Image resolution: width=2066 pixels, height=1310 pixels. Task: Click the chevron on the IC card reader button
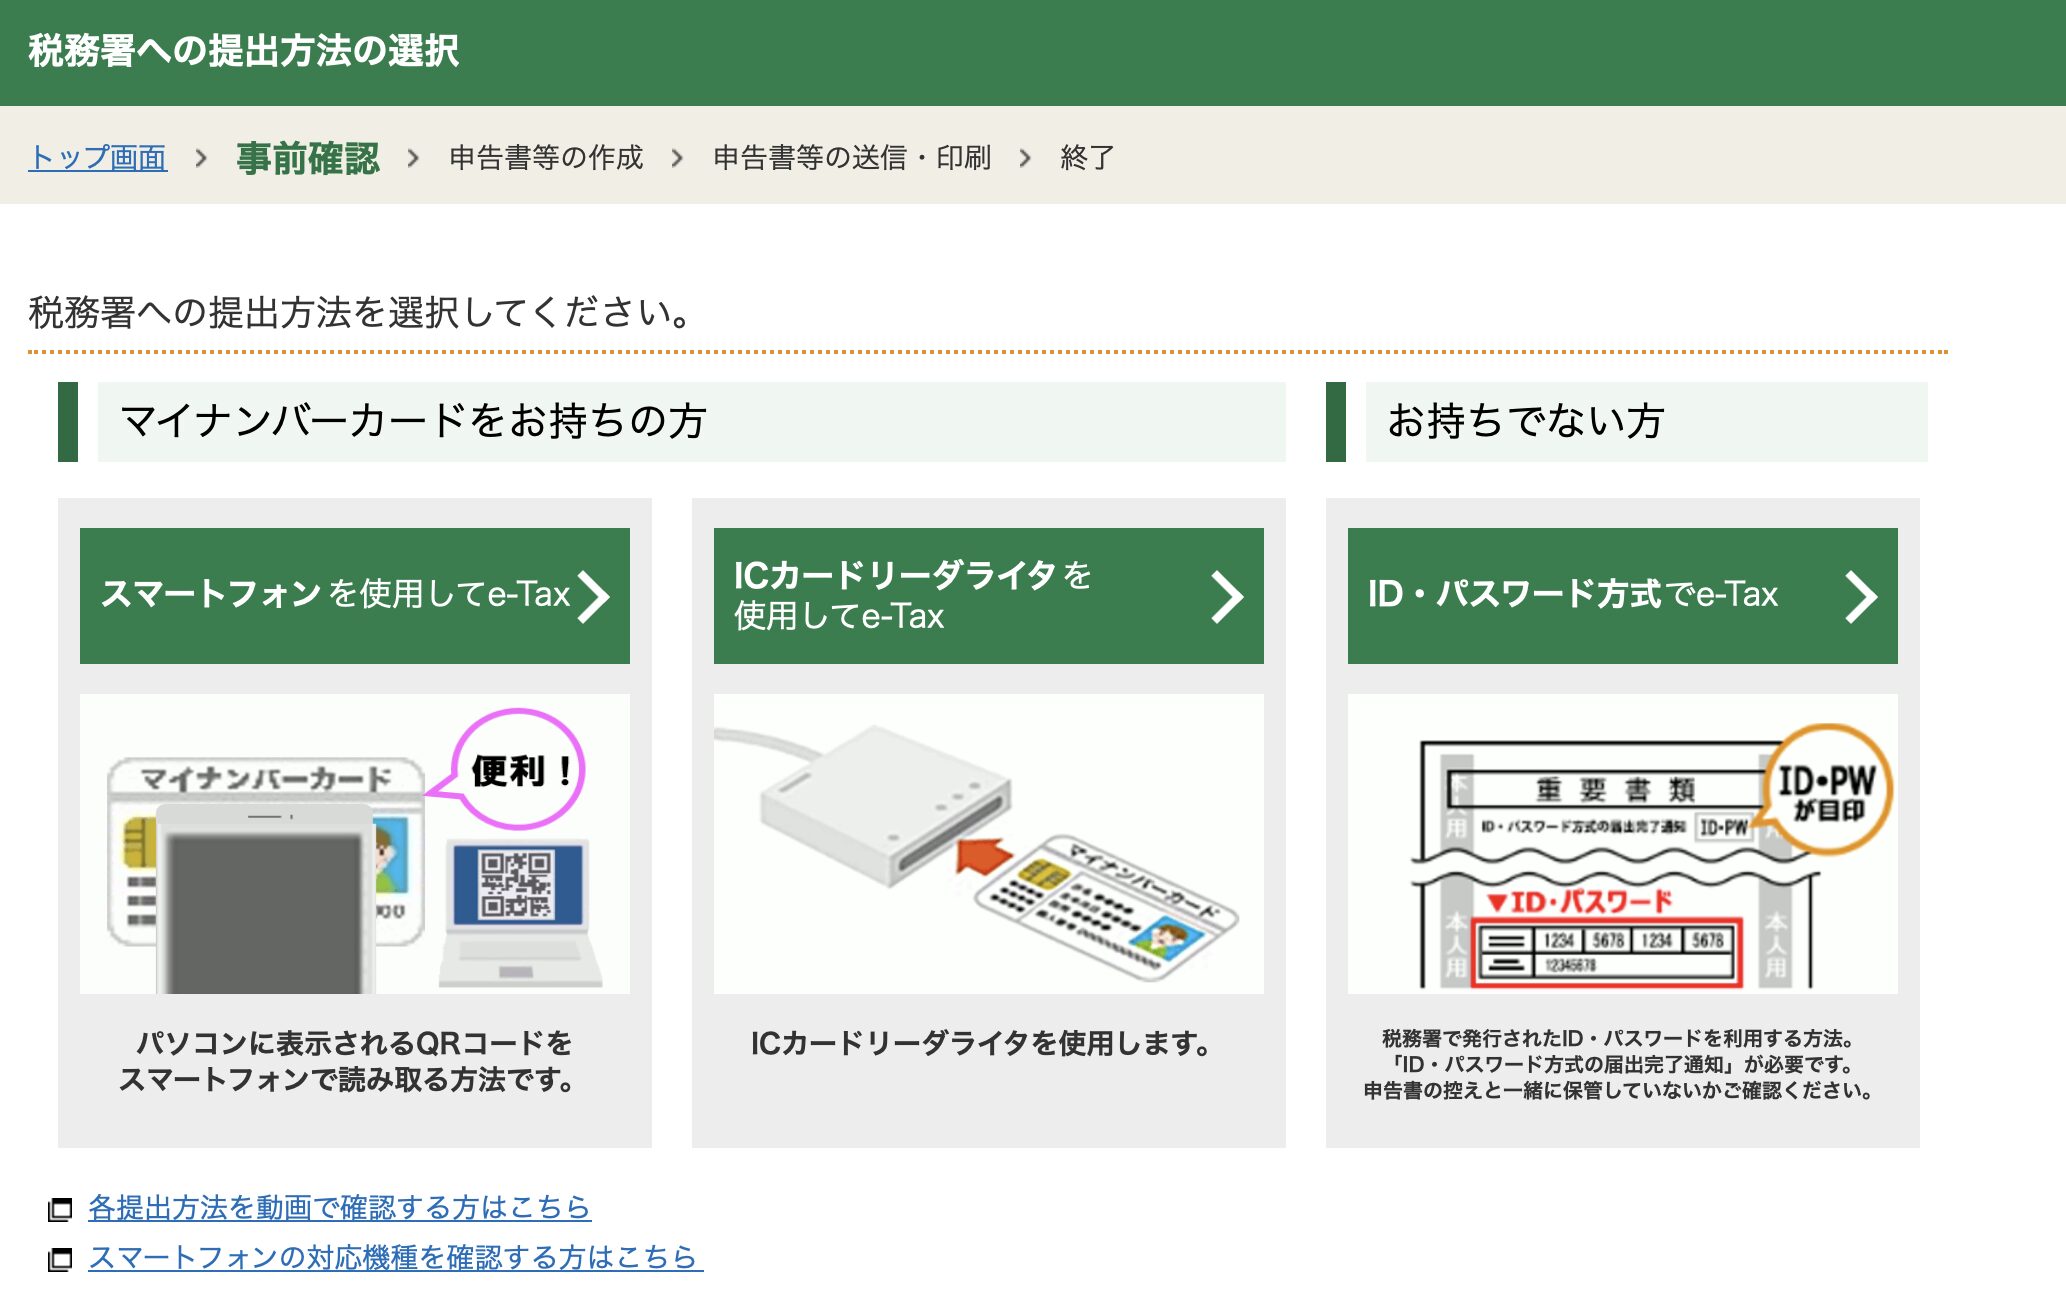(1227, 597)
